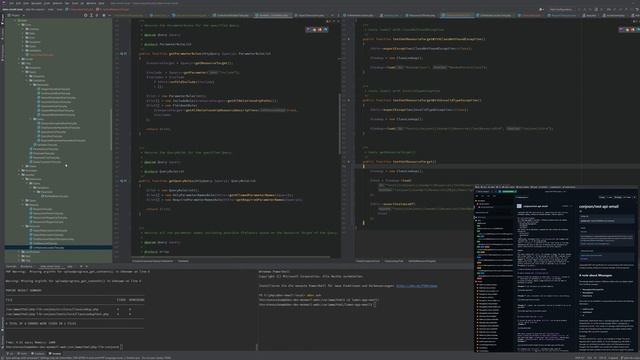Open the Help menu
This screenshot has width=640, height=360.
coord(101,3)
